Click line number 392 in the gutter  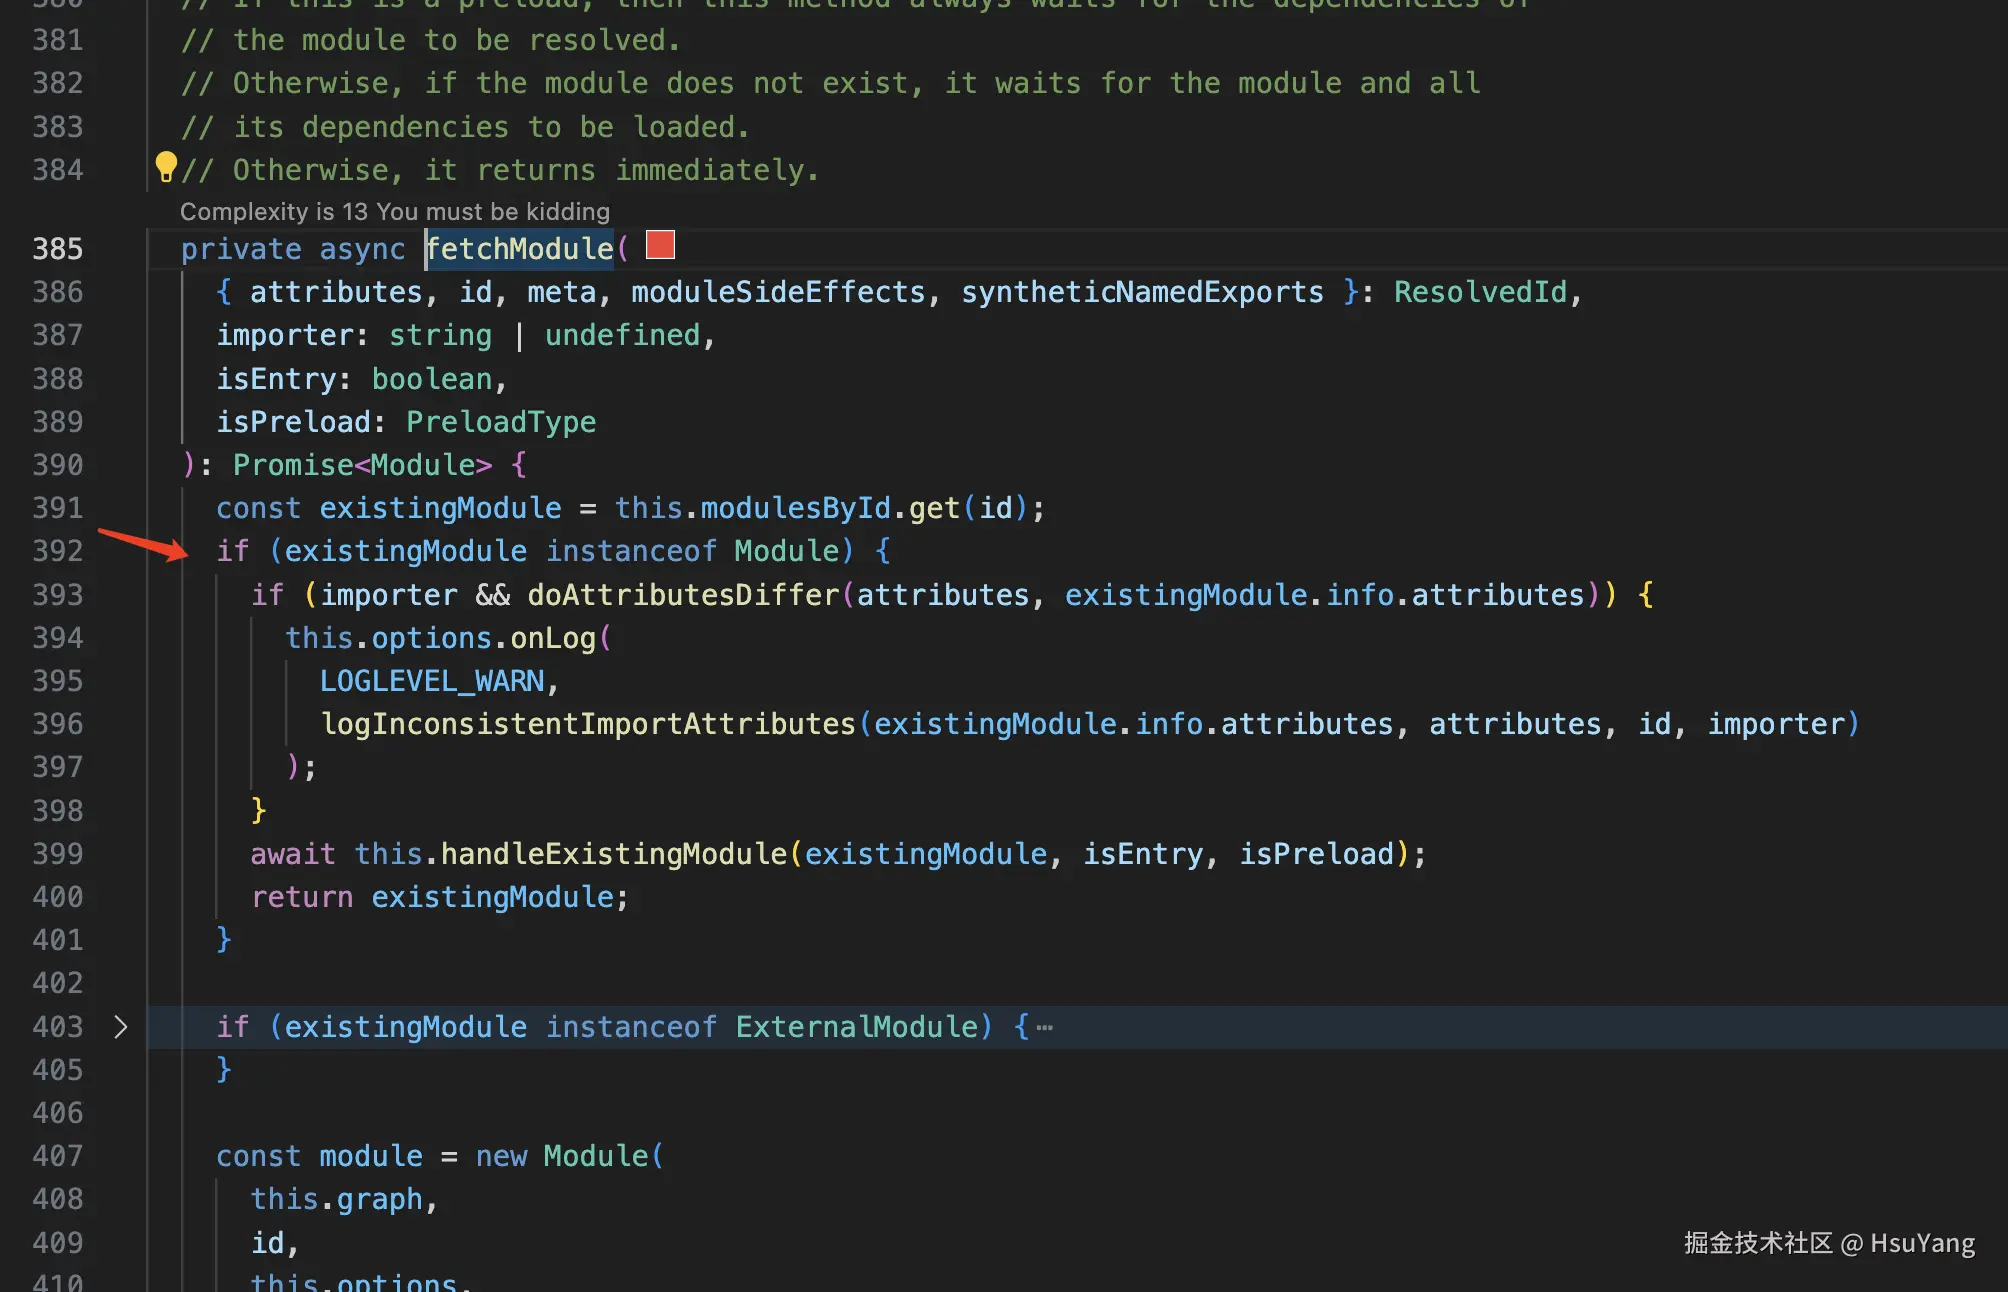pos(57,551)
